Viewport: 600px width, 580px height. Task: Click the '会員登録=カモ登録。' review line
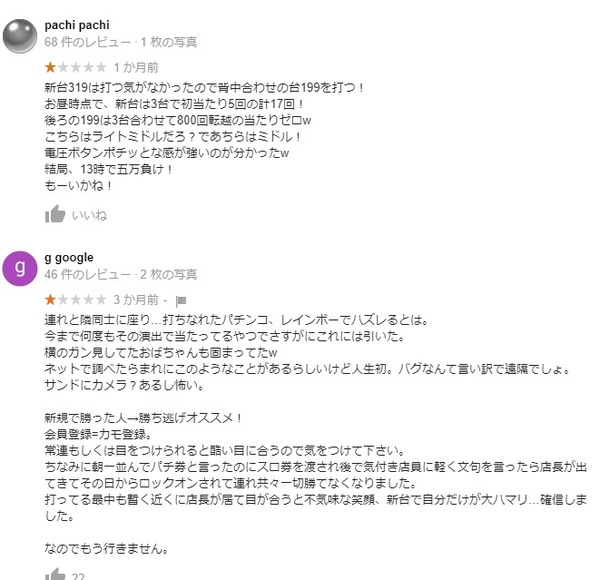click(x=98, y=434)
